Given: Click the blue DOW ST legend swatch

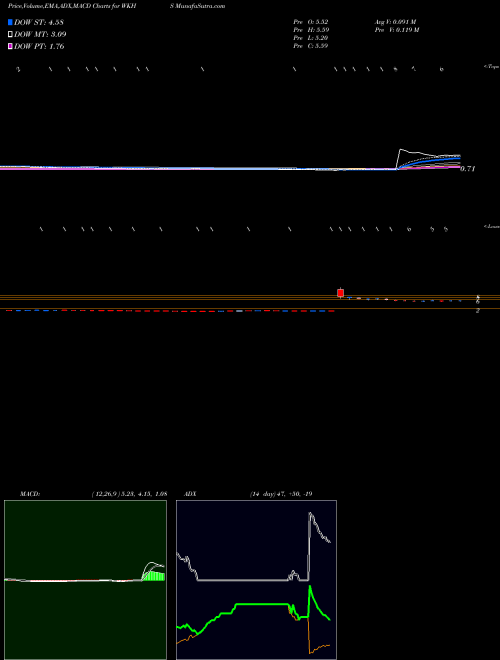Looking at the screenshot, I should tap(10, 22).
